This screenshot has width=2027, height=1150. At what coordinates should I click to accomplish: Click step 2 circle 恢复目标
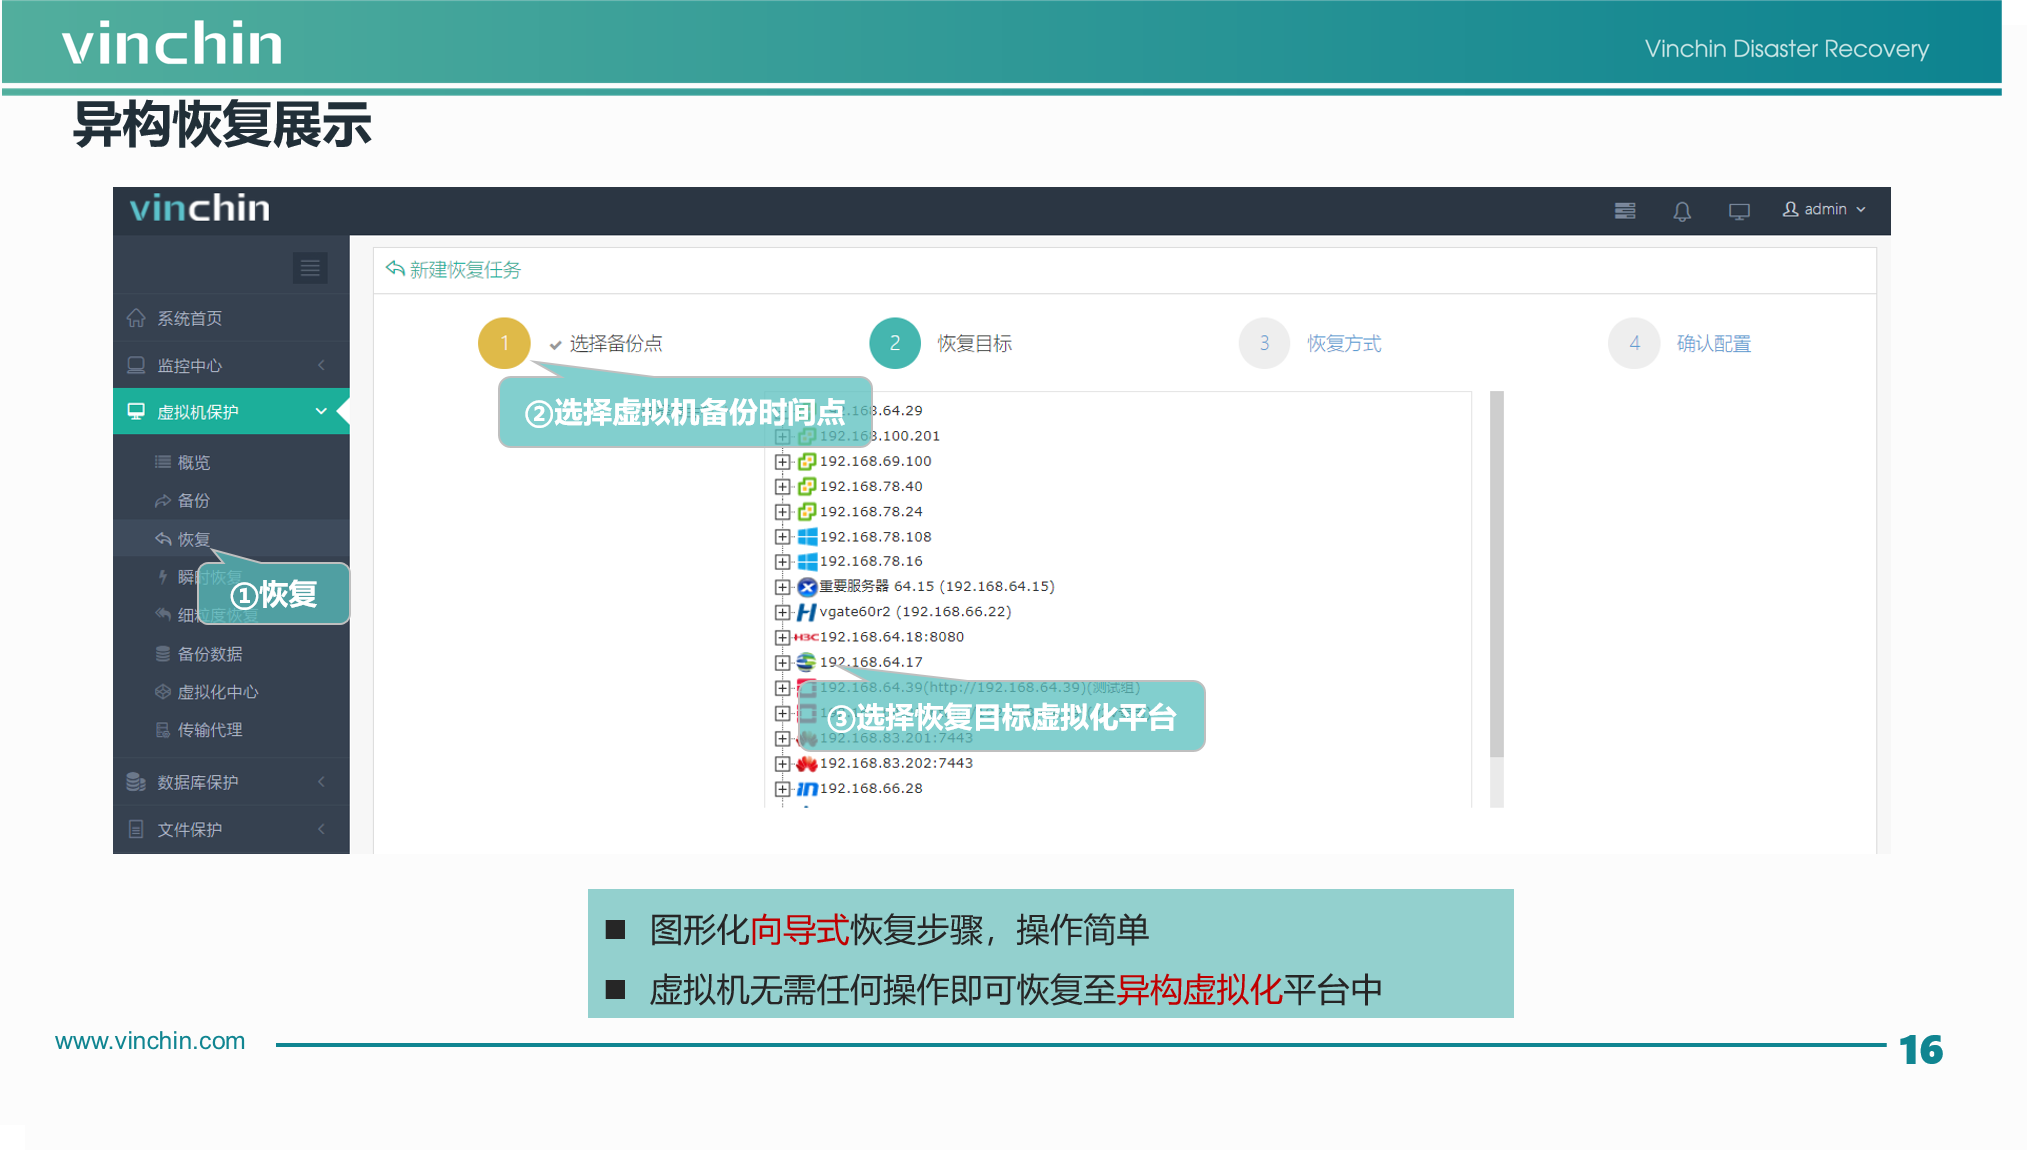[x=895, y=343]
